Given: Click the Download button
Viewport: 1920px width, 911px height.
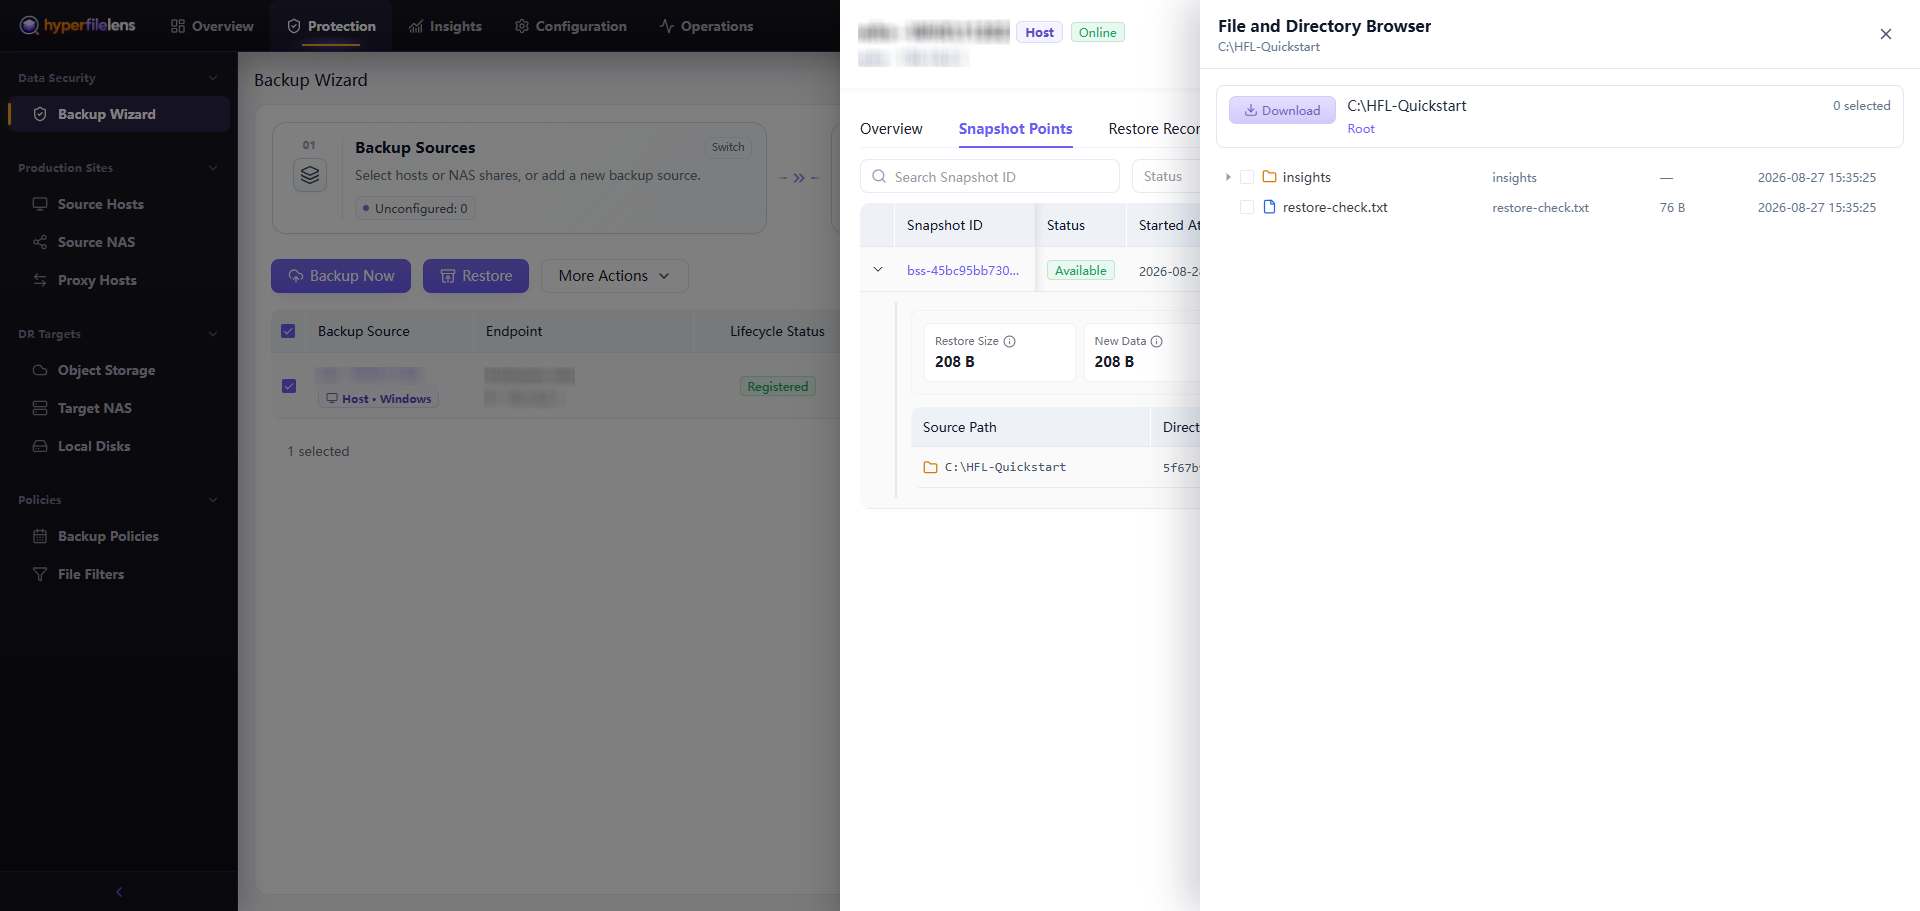Looking at the screenshot, I should pos(1282,110).
